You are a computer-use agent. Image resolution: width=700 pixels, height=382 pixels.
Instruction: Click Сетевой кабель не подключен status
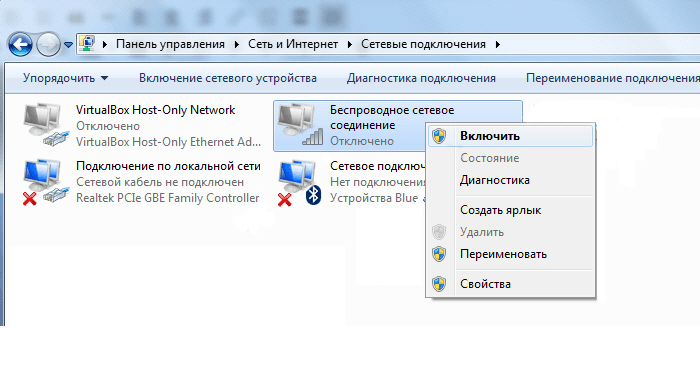(x=160, y=182)
